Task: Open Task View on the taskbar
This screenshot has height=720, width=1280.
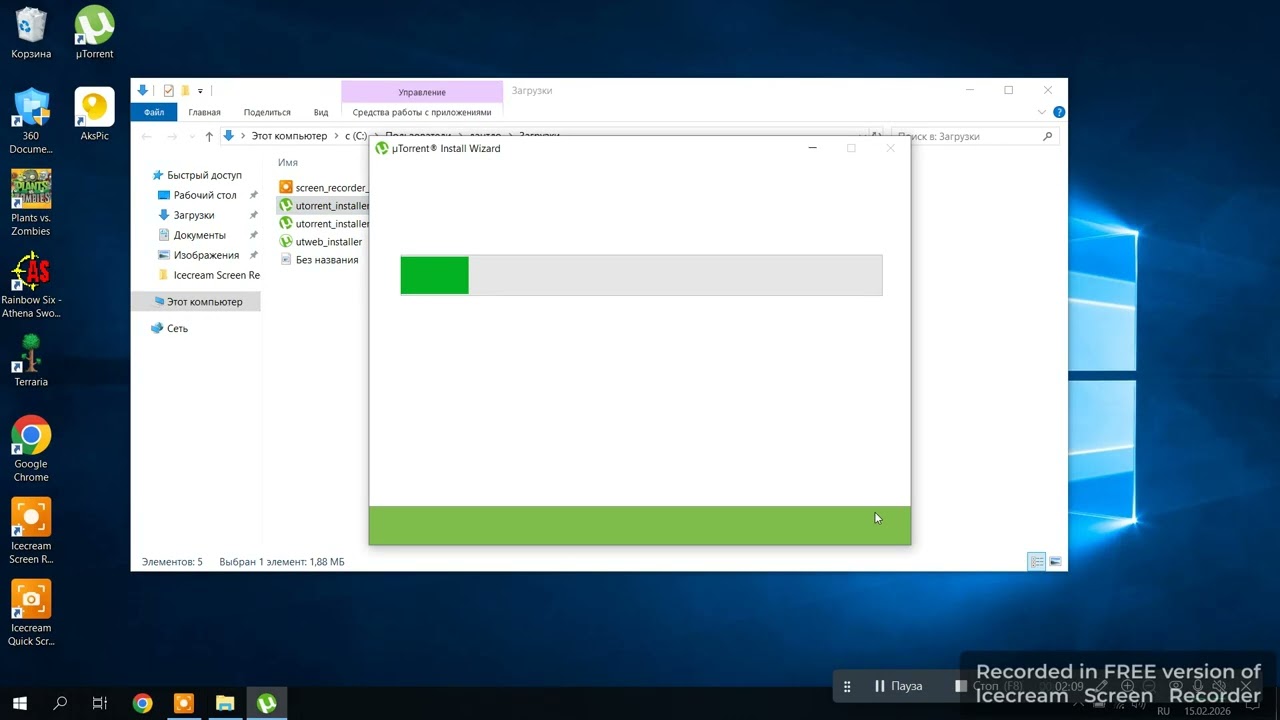Action: 100,703
